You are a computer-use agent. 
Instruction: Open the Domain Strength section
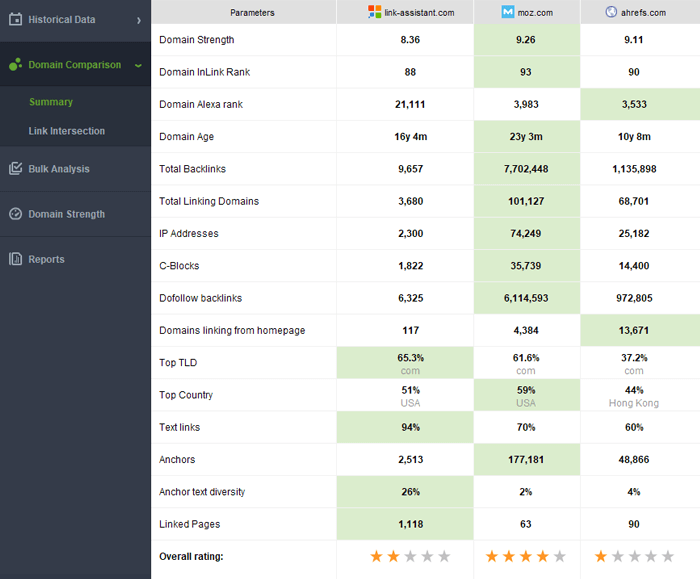75,214
